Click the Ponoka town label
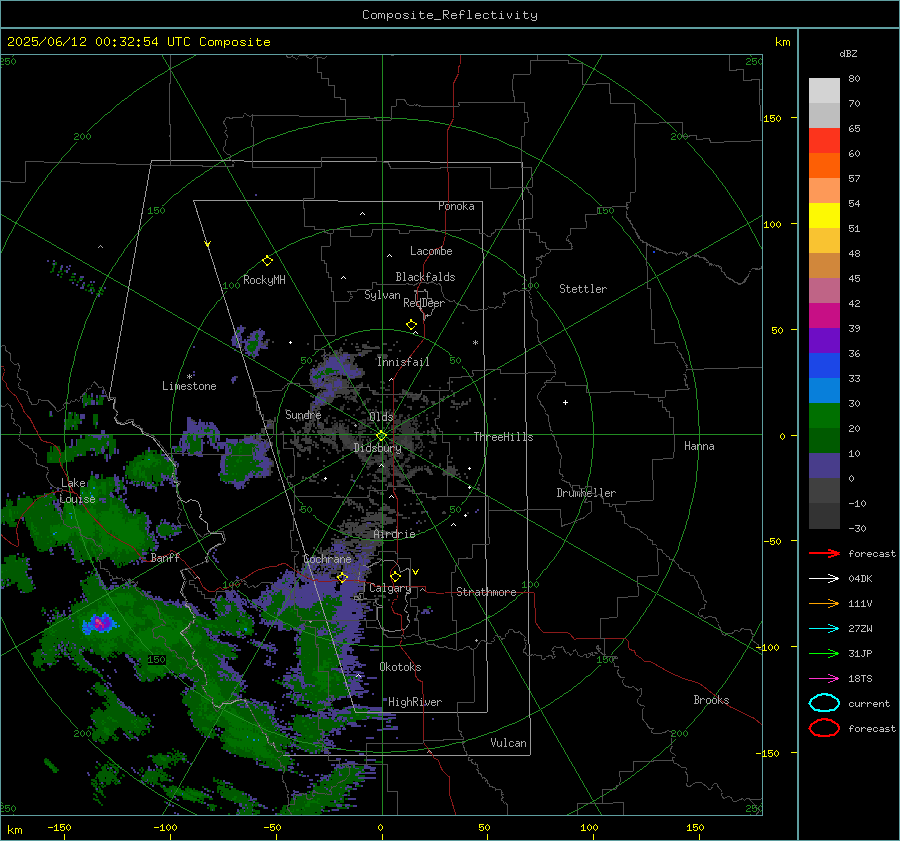 [x=456, y=206]
